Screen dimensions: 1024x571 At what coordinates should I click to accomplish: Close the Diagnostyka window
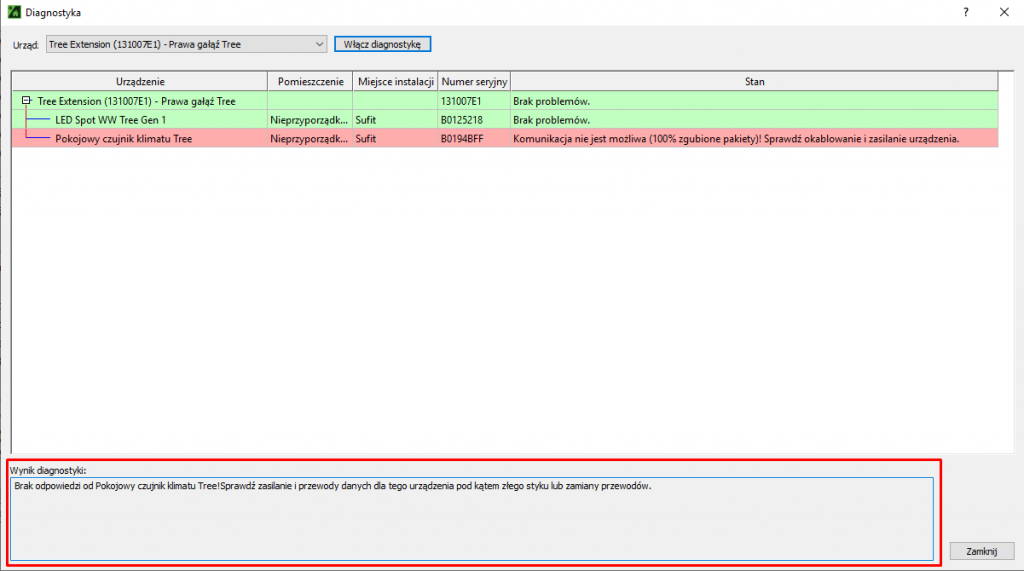1002,13
